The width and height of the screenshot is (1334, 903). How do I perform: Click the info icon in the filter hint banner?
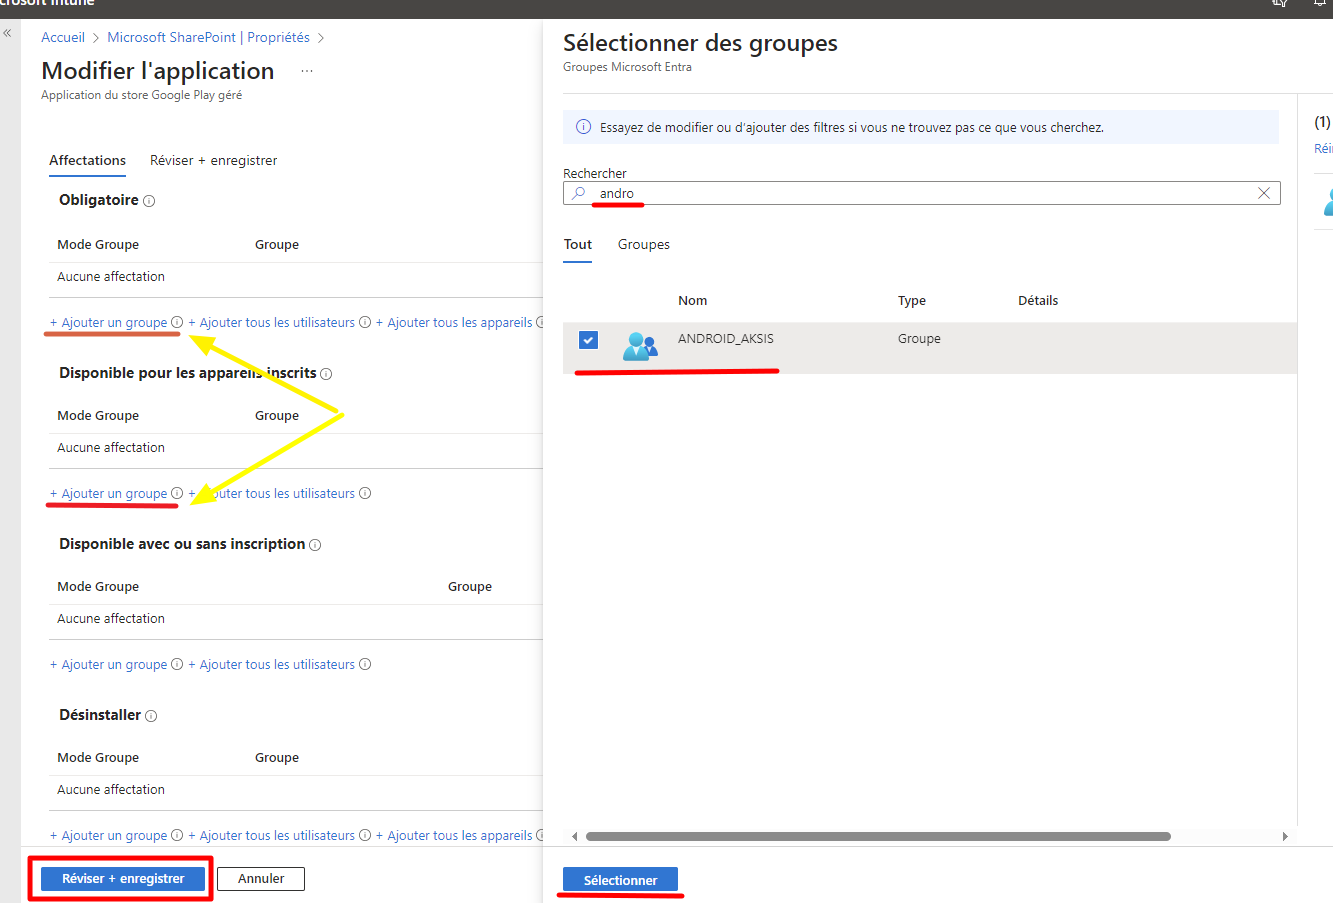583,127
